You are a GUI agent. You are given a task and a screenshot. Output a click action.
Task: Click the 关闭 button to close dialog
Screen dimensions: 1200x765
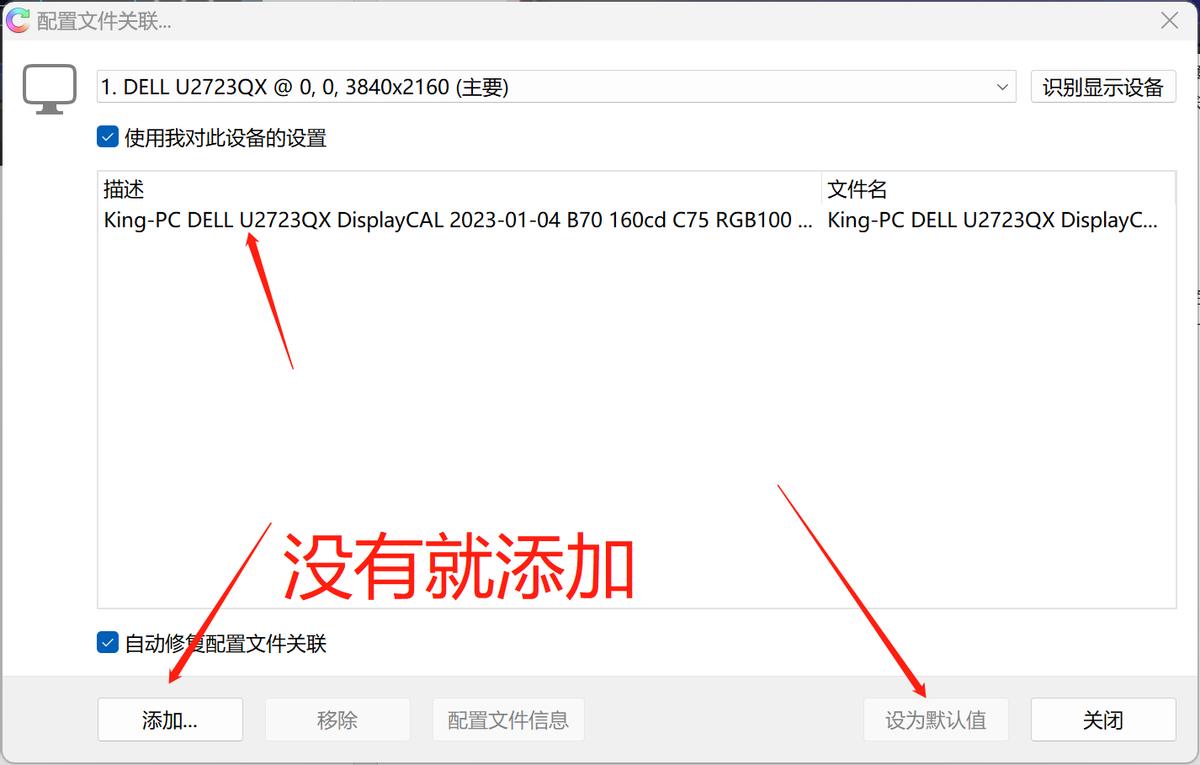pos(1102,719)
